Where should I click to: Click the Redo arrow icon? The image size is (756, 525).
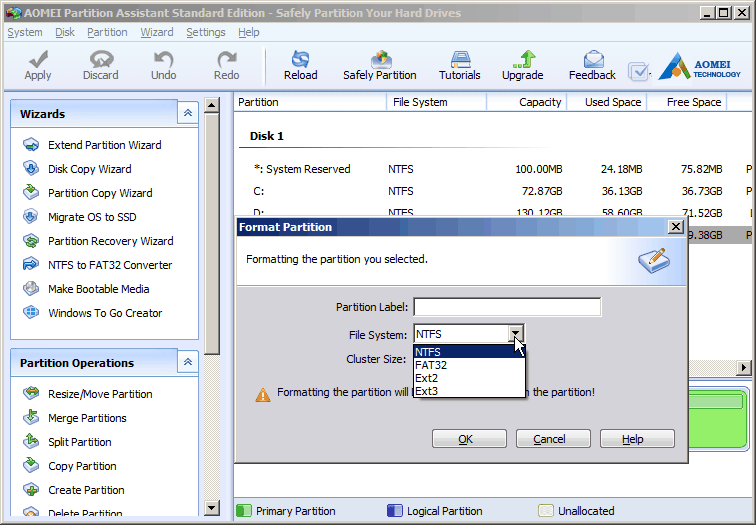[x=227, y=59]
